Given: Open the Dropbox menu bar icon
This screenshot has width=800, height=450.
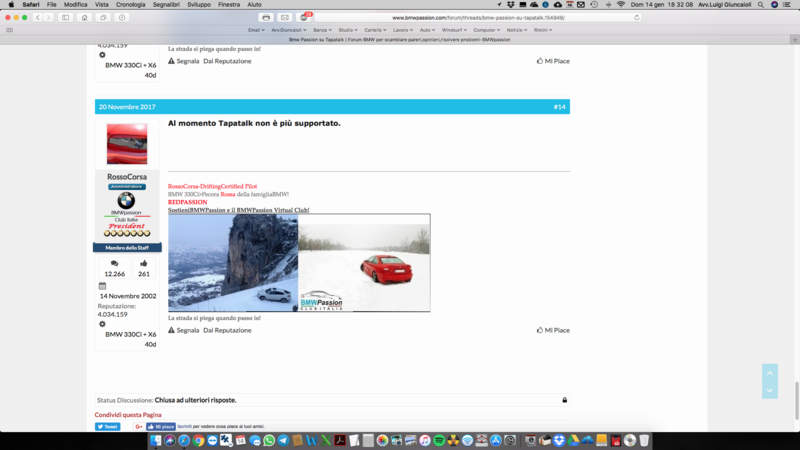Looking at the screenshot, I should 511,5.
